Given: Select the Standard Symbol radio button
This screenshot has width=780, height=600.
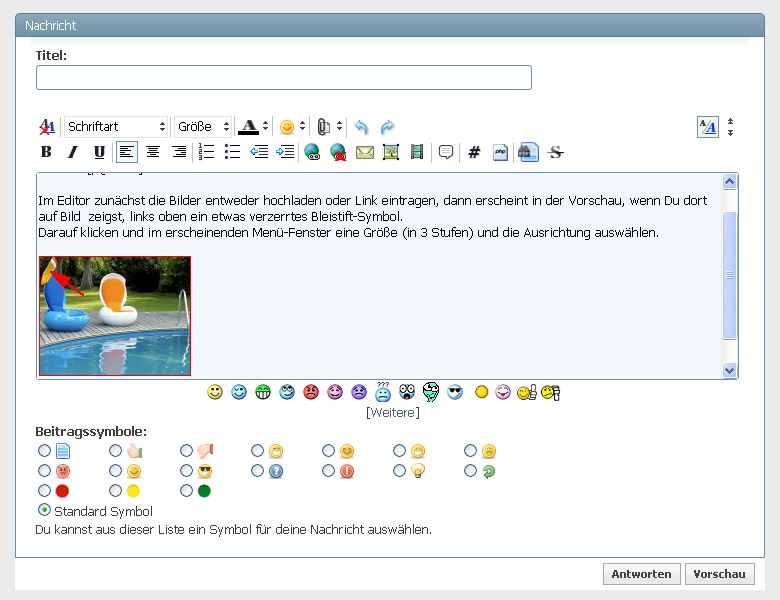Looking at the screenshot, I should point(44,510).
